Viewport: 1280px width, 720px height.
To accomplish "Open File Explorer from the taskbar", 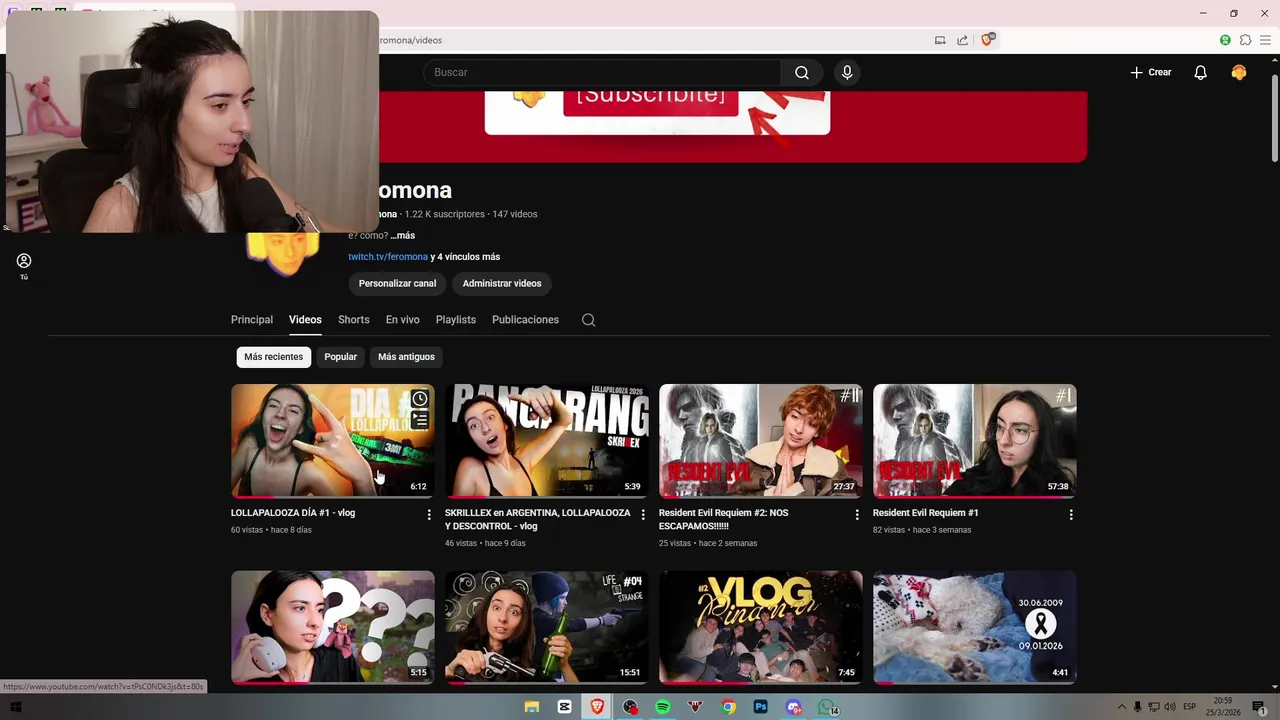I will [x=532, y=707].
